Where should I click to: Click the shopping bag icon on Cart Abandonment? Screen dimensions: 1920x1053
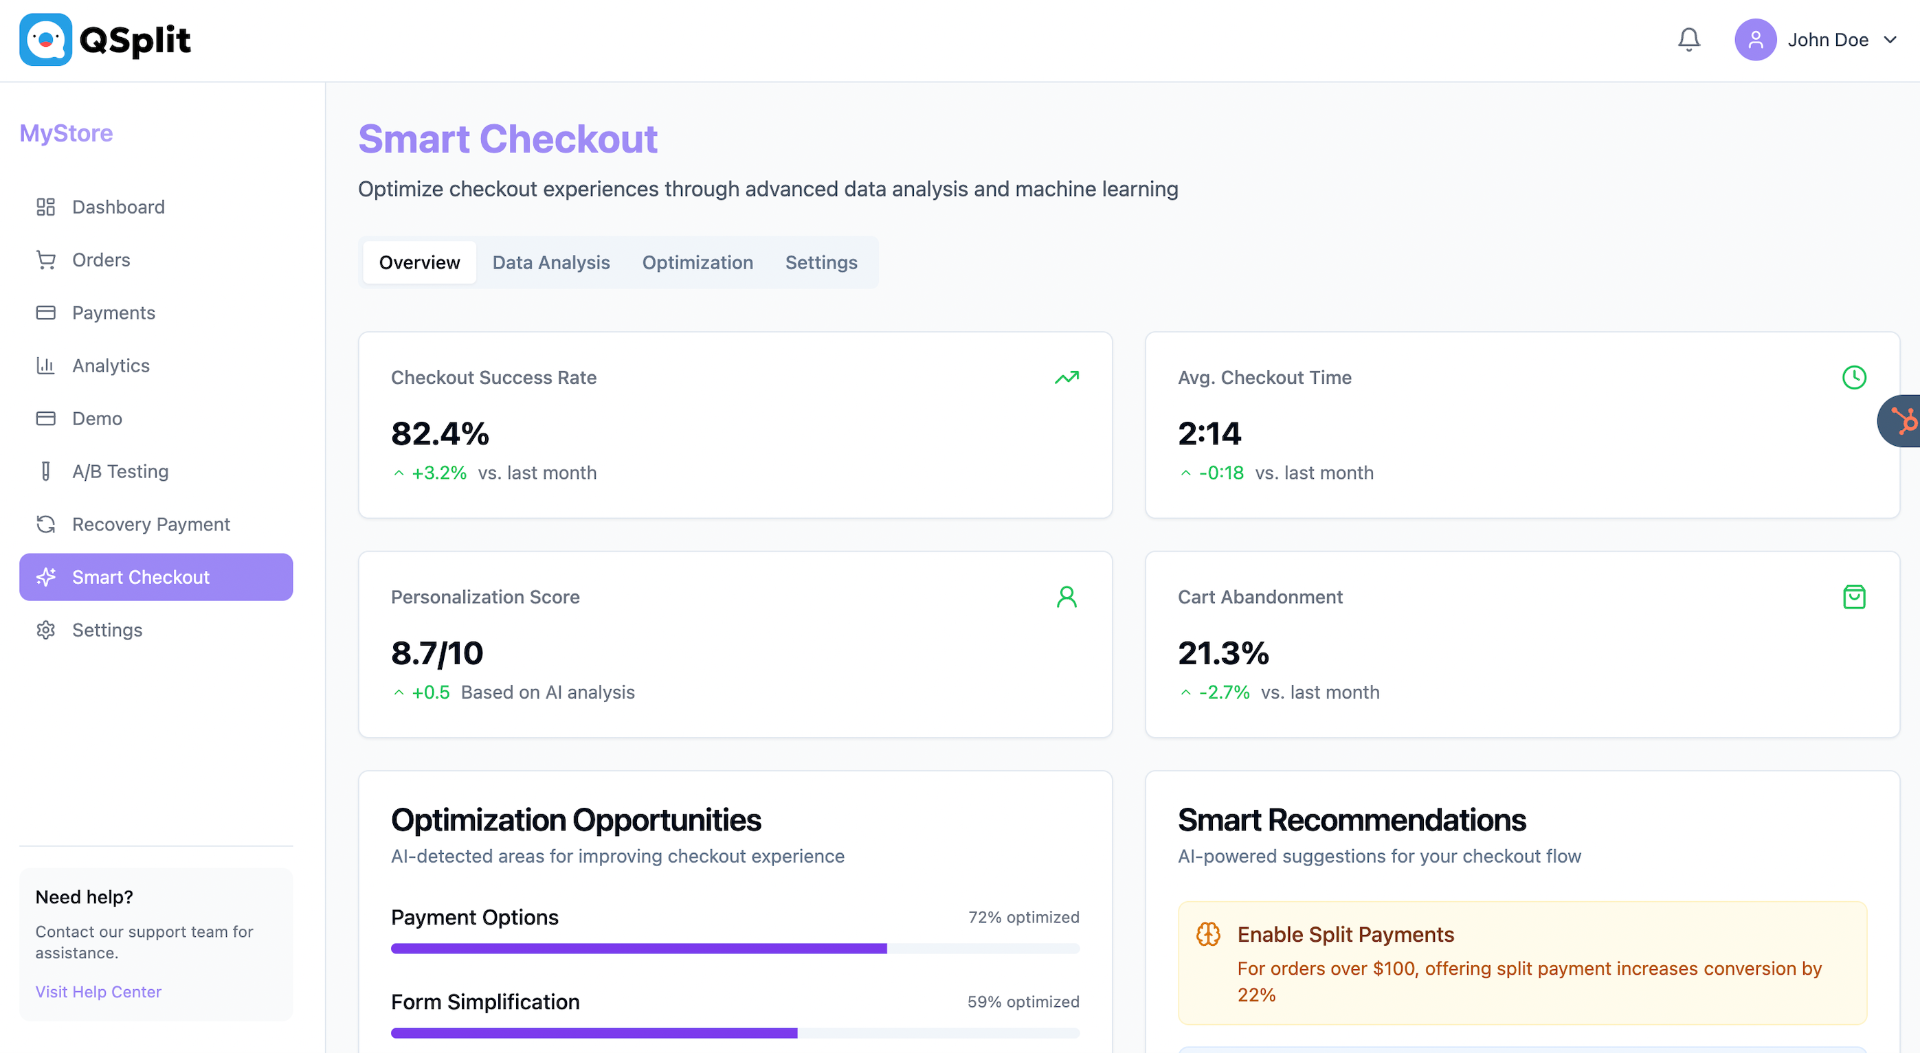1853,597
